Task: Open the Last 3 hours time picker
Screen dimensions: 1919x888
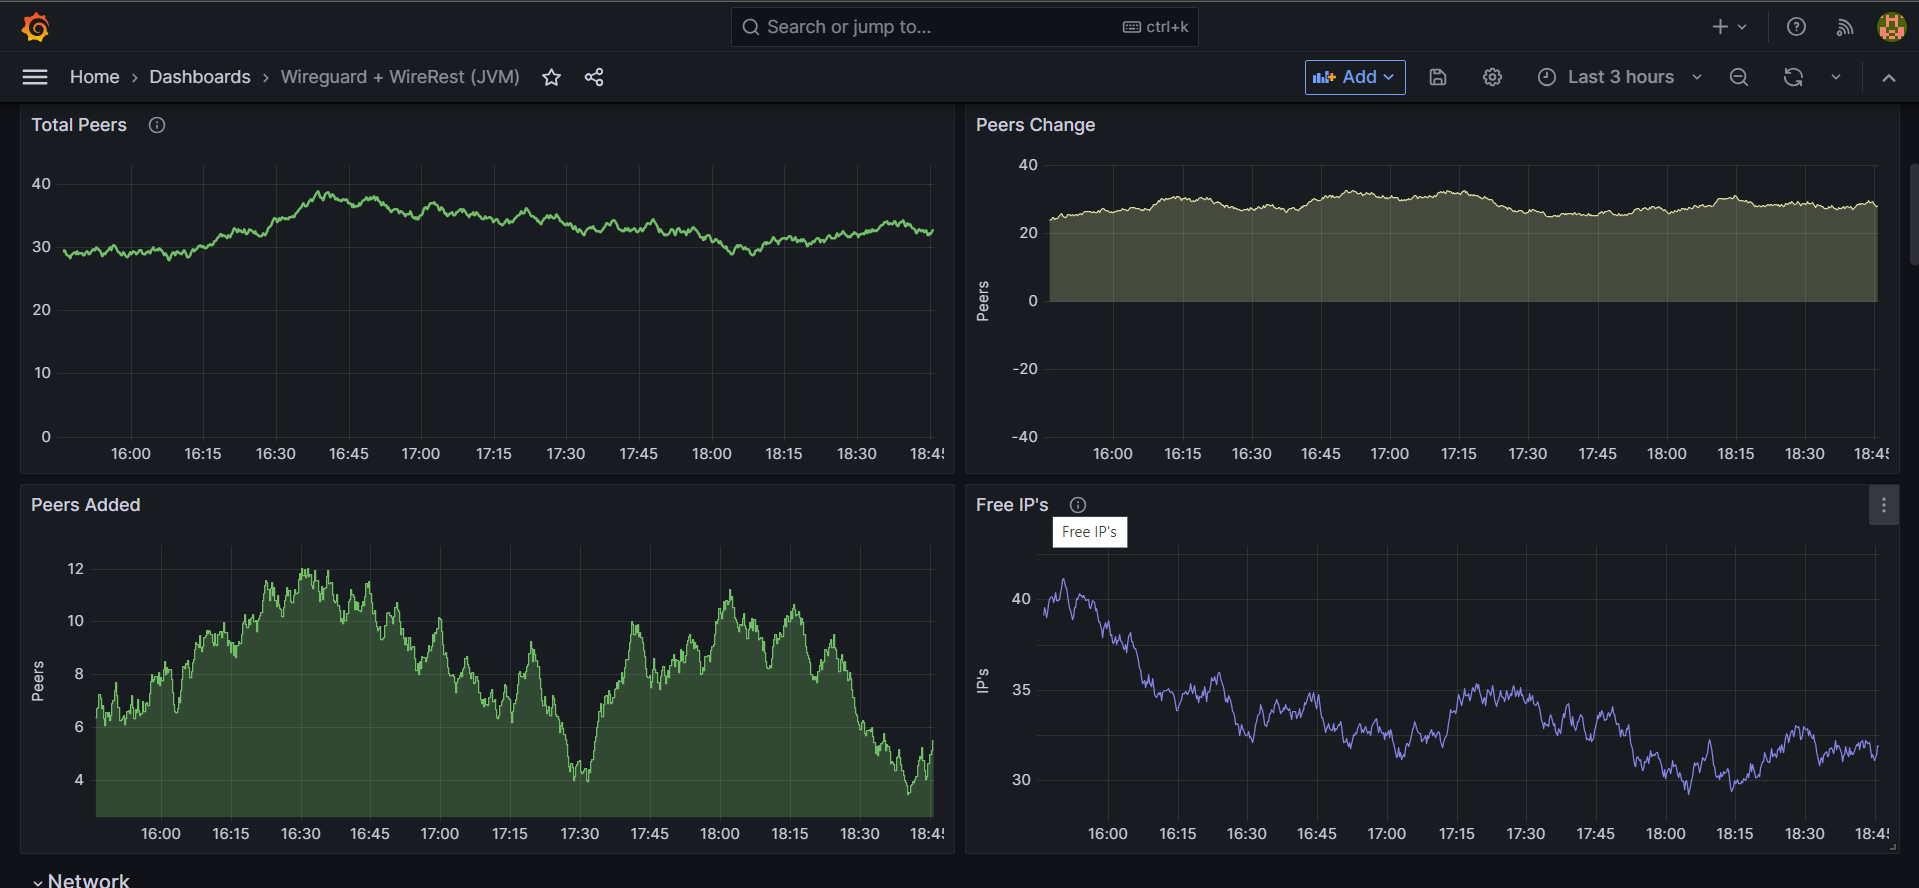Action: coord(1619,77)
